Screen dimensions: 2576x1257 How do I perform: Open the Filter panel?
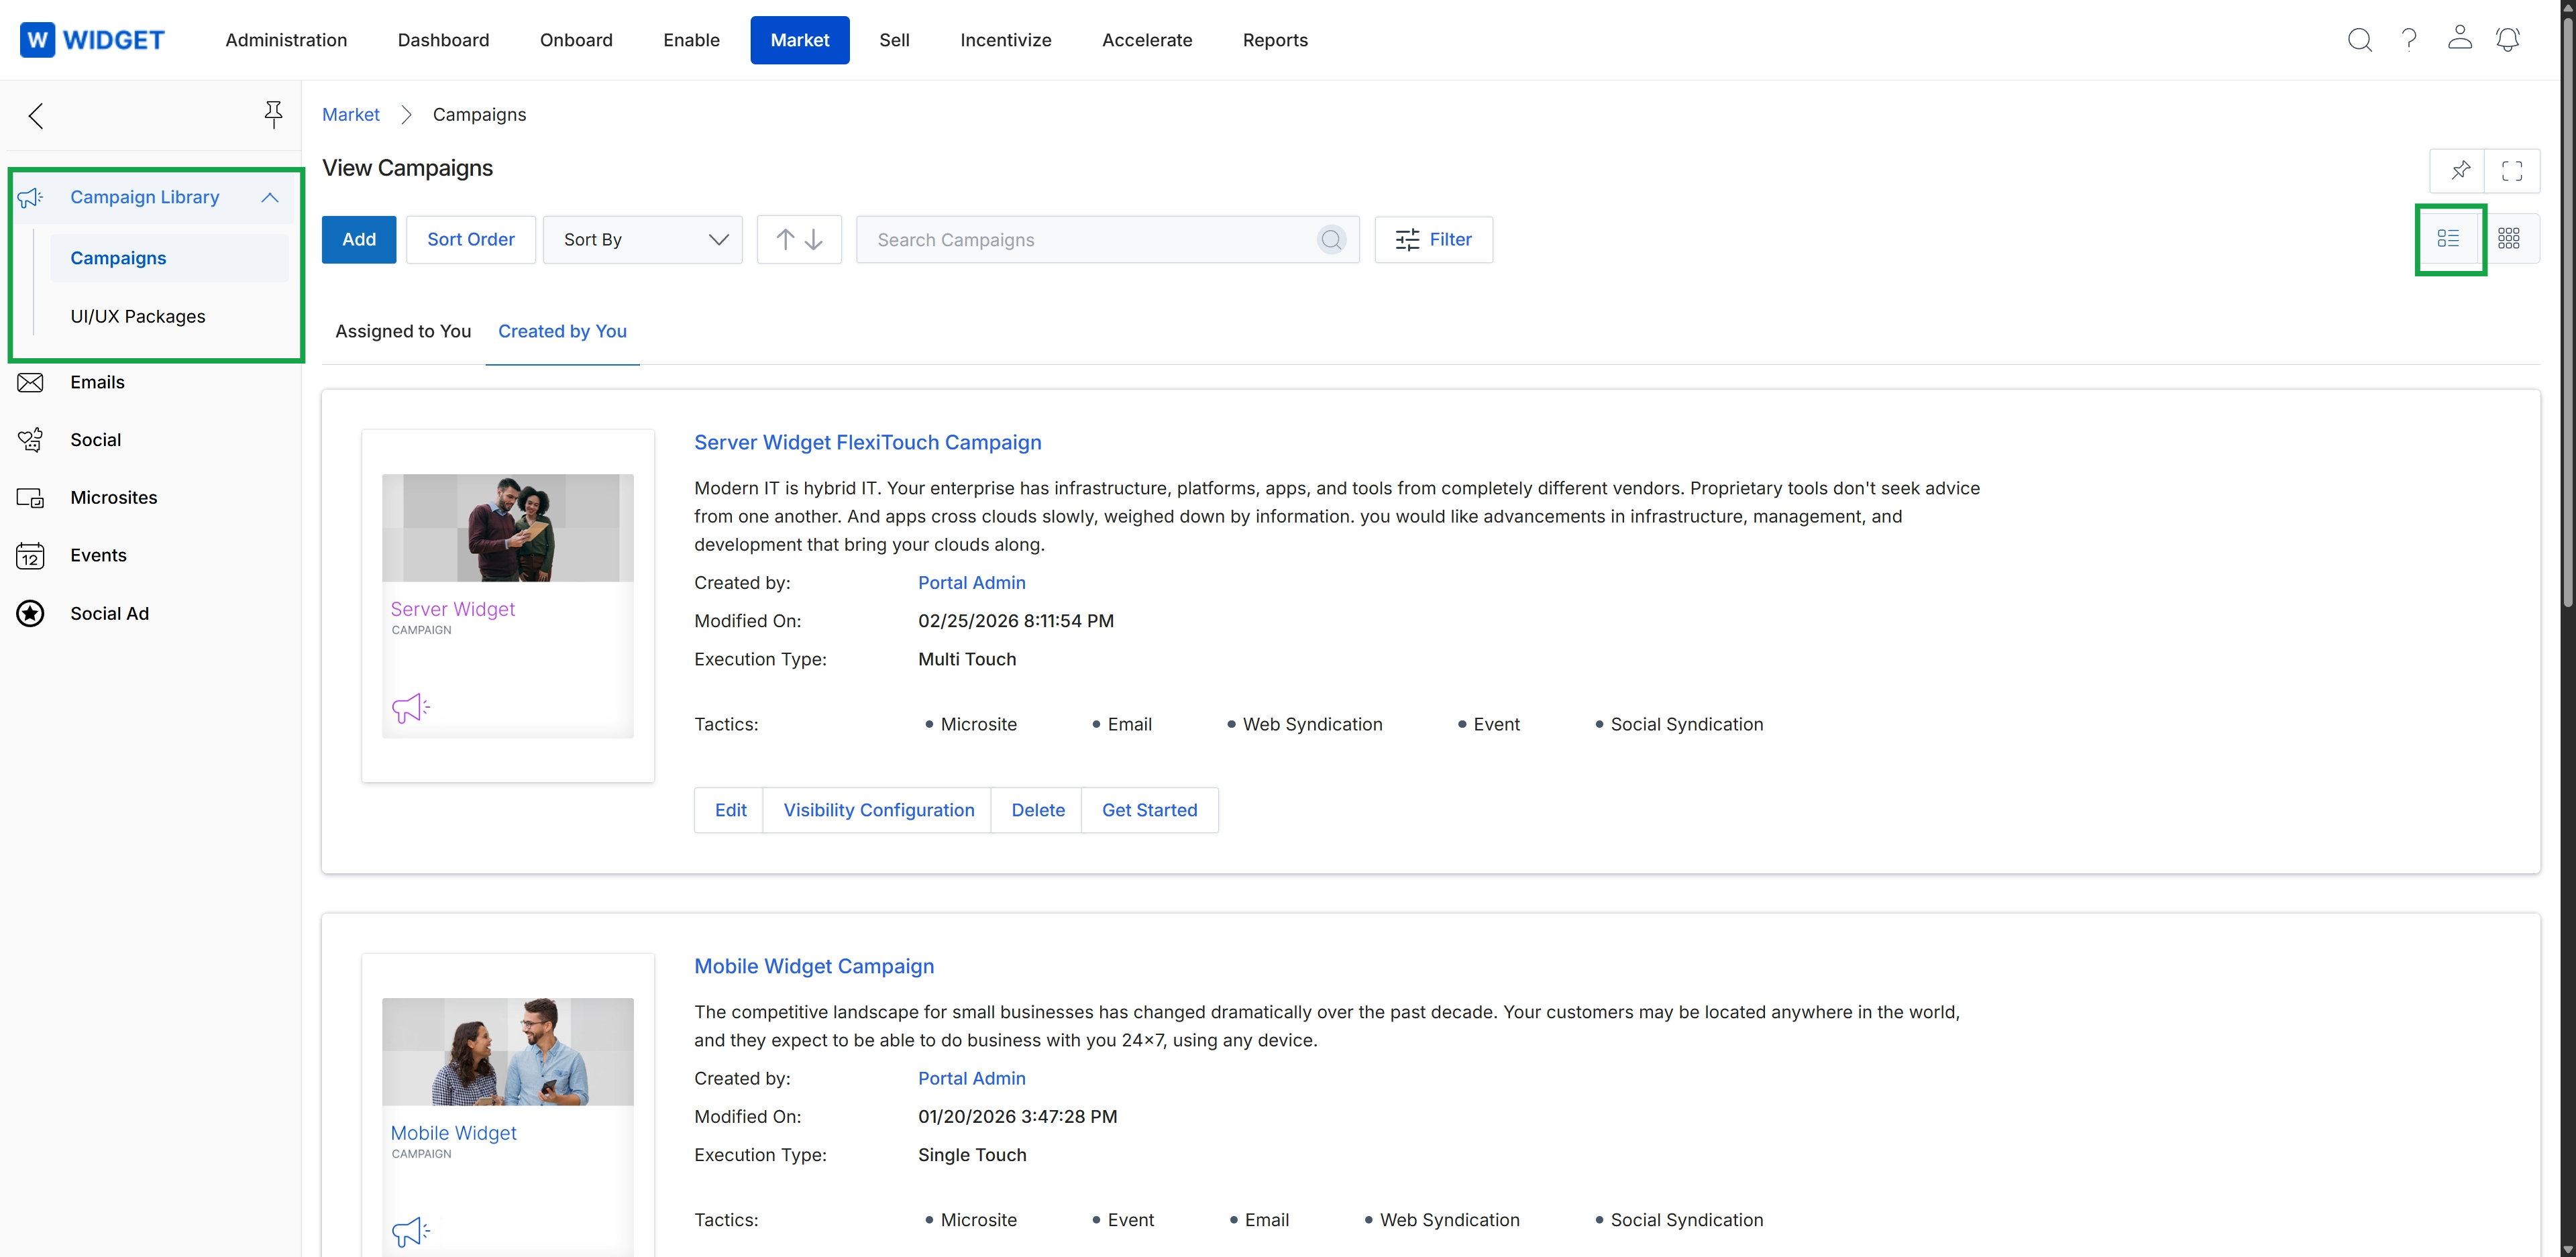[1433, 240]
